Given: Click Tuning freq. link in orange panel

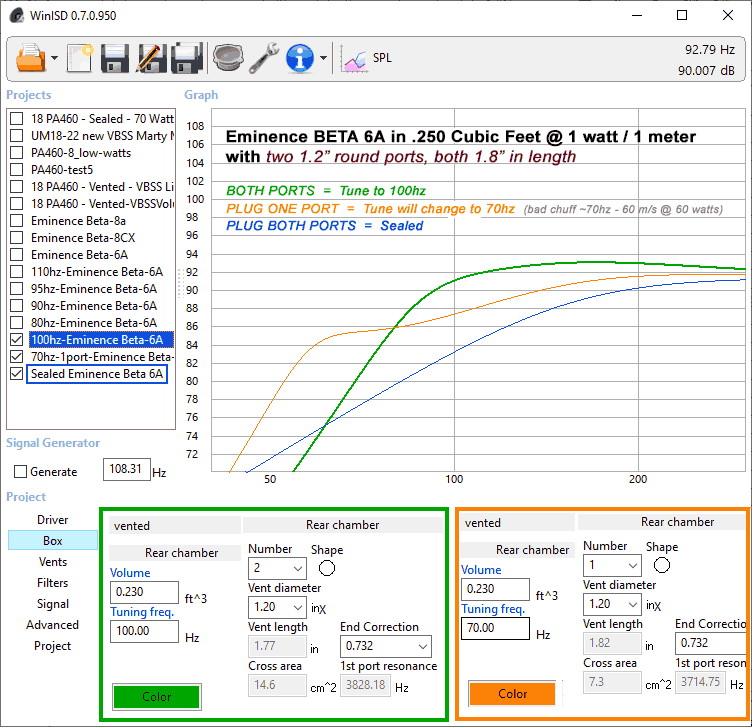Looking at the screenshot, I should (493, 609).
